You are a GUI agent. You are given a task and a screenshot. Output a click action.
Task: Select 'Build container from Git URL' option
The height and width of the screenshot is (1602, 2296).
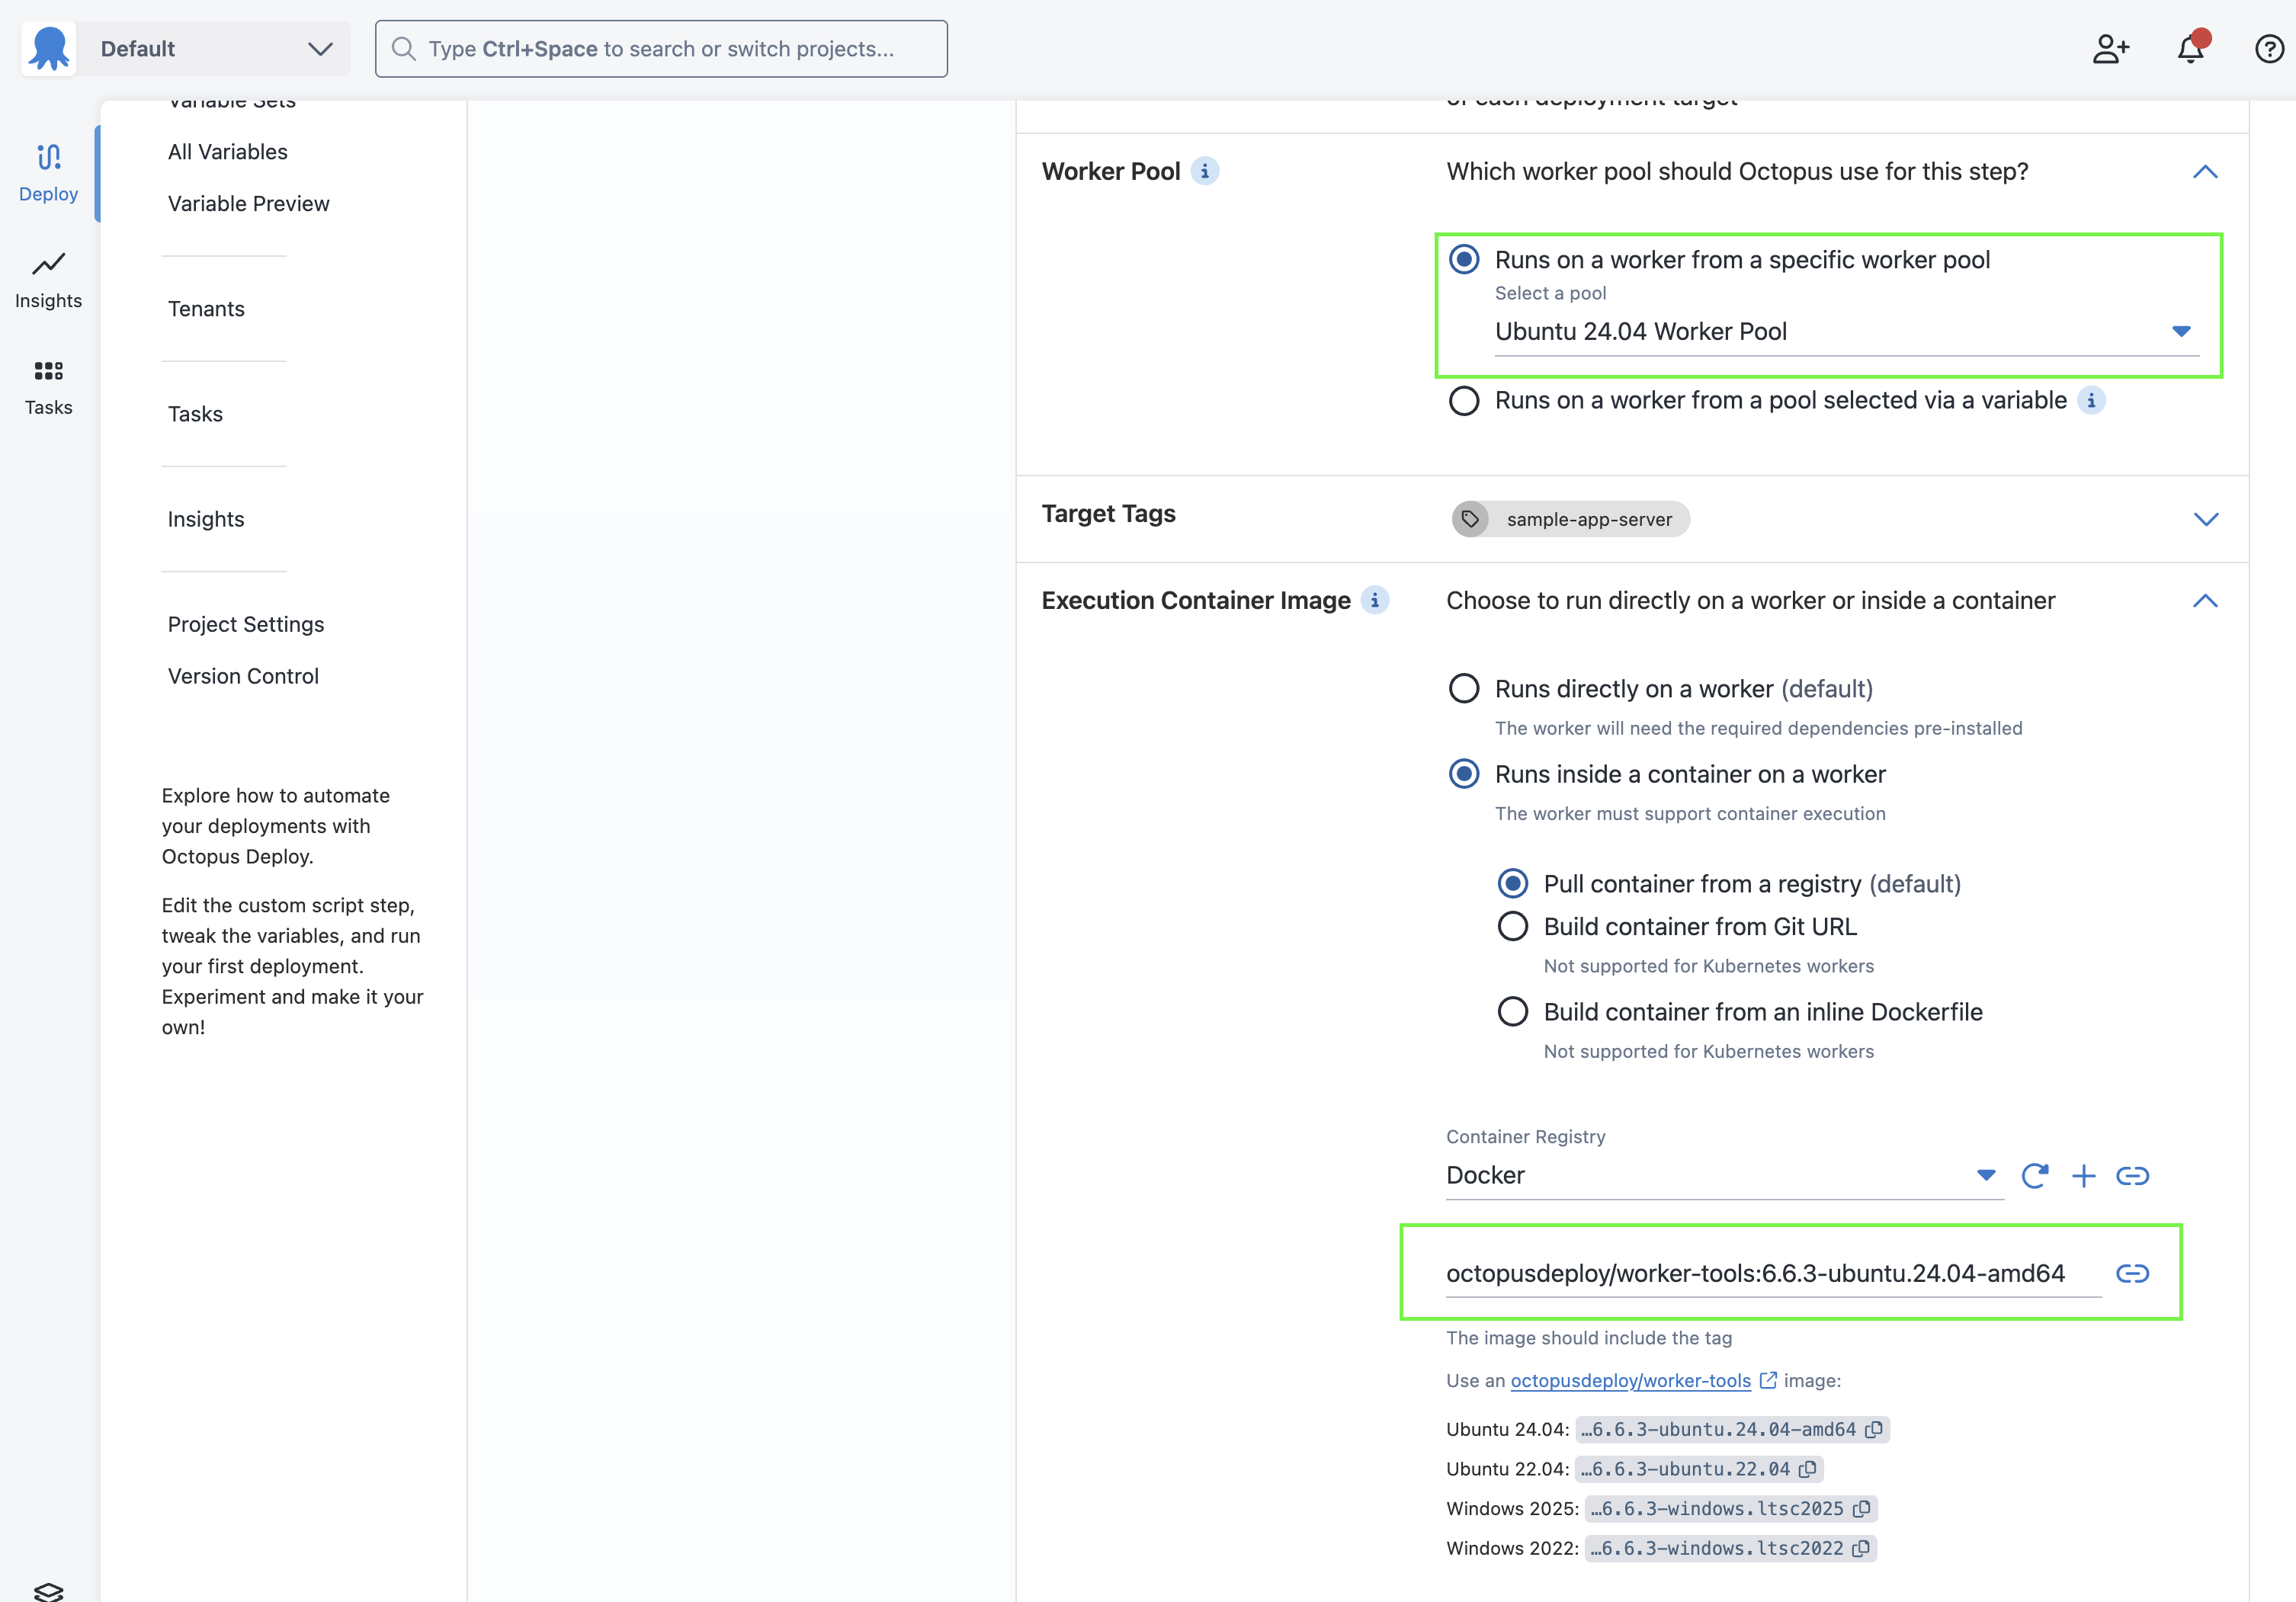(1513, 926)
